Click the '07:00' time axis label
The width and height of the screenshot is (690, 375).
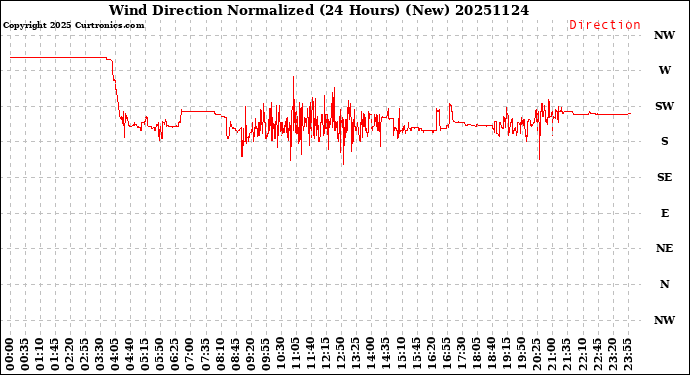point(190,355)
